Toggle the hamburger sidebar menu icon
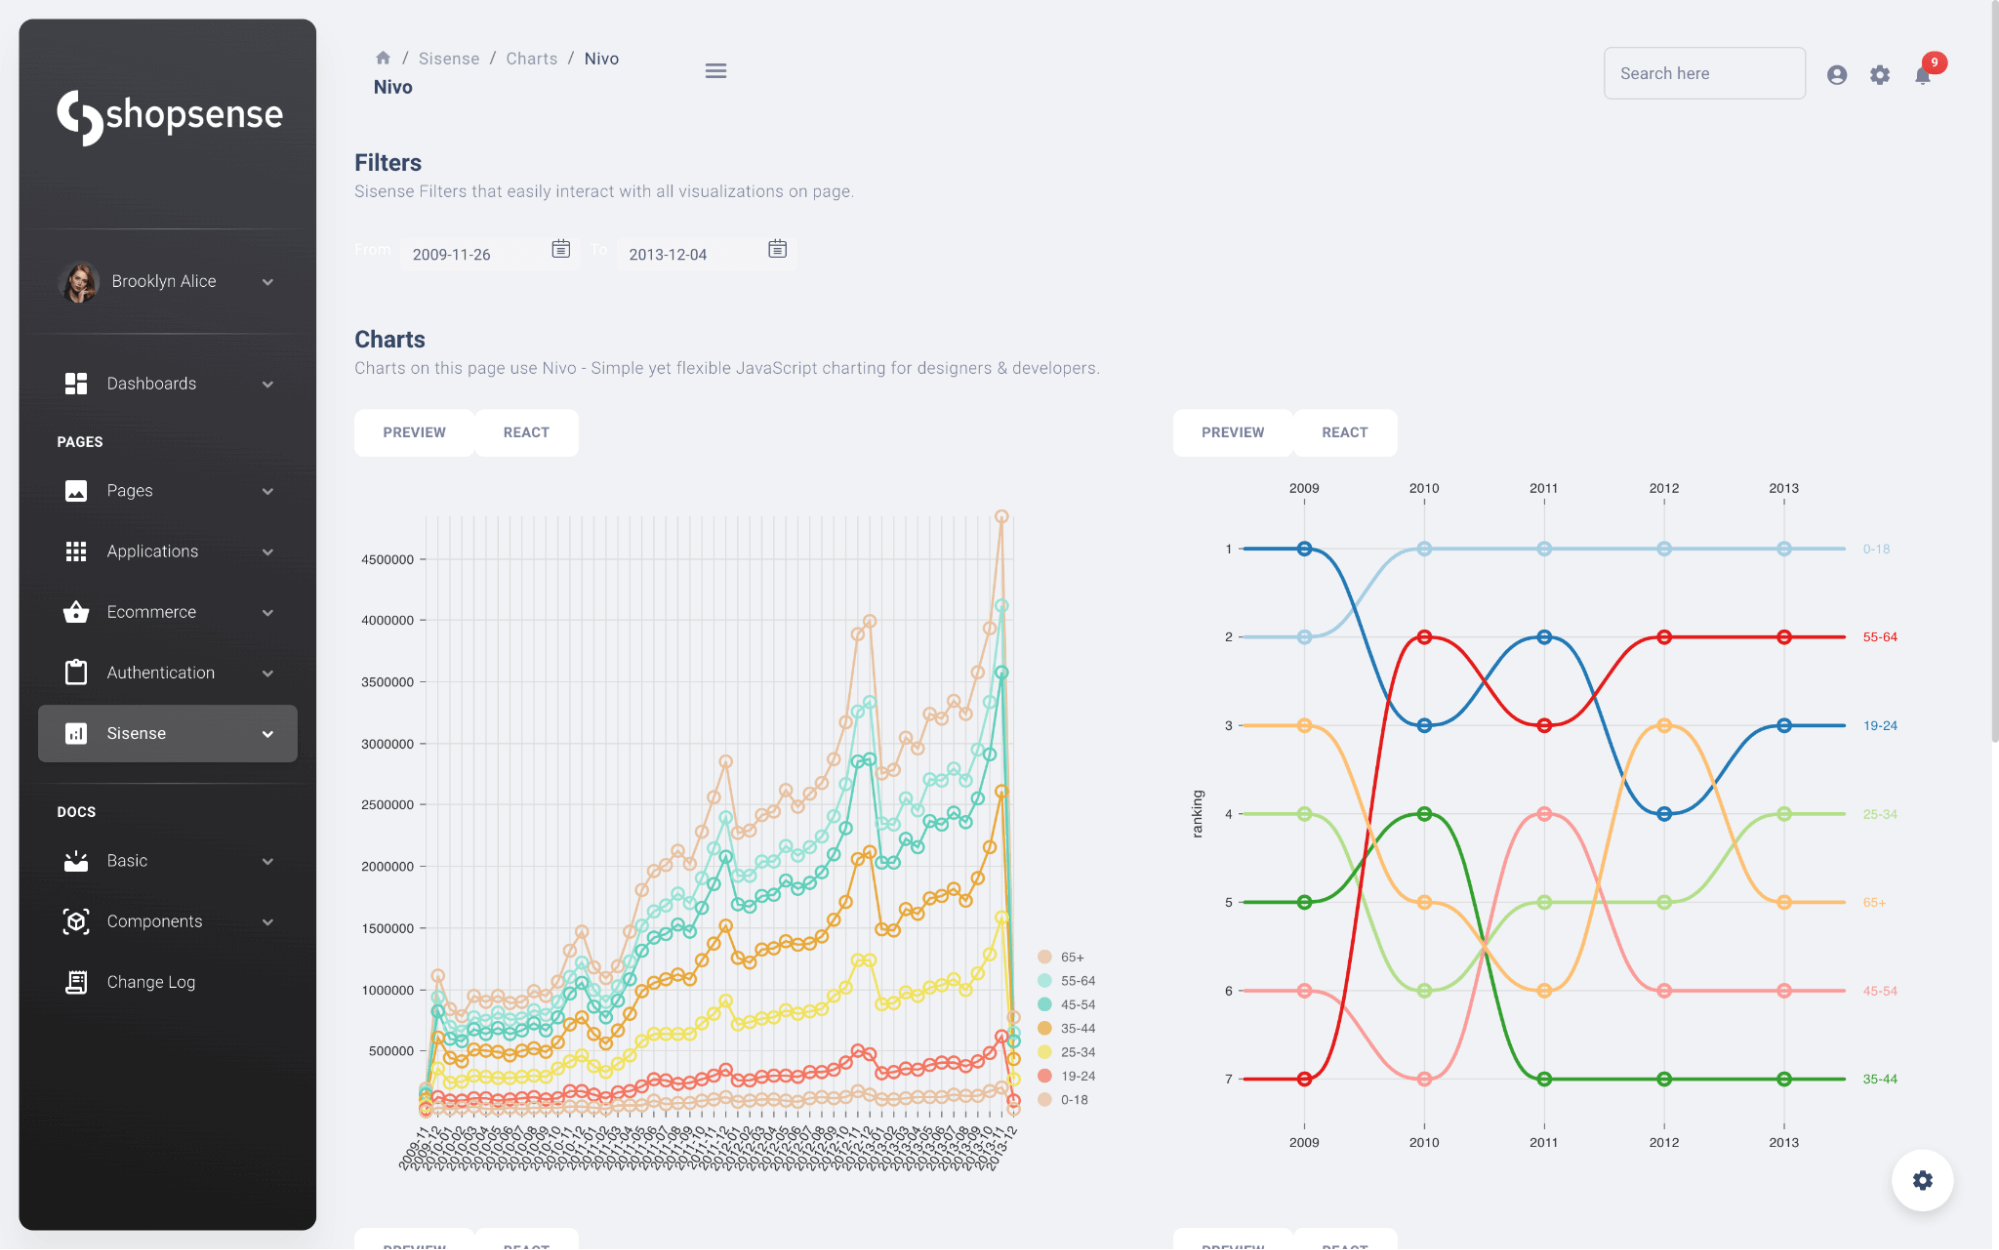 [715, 71]
